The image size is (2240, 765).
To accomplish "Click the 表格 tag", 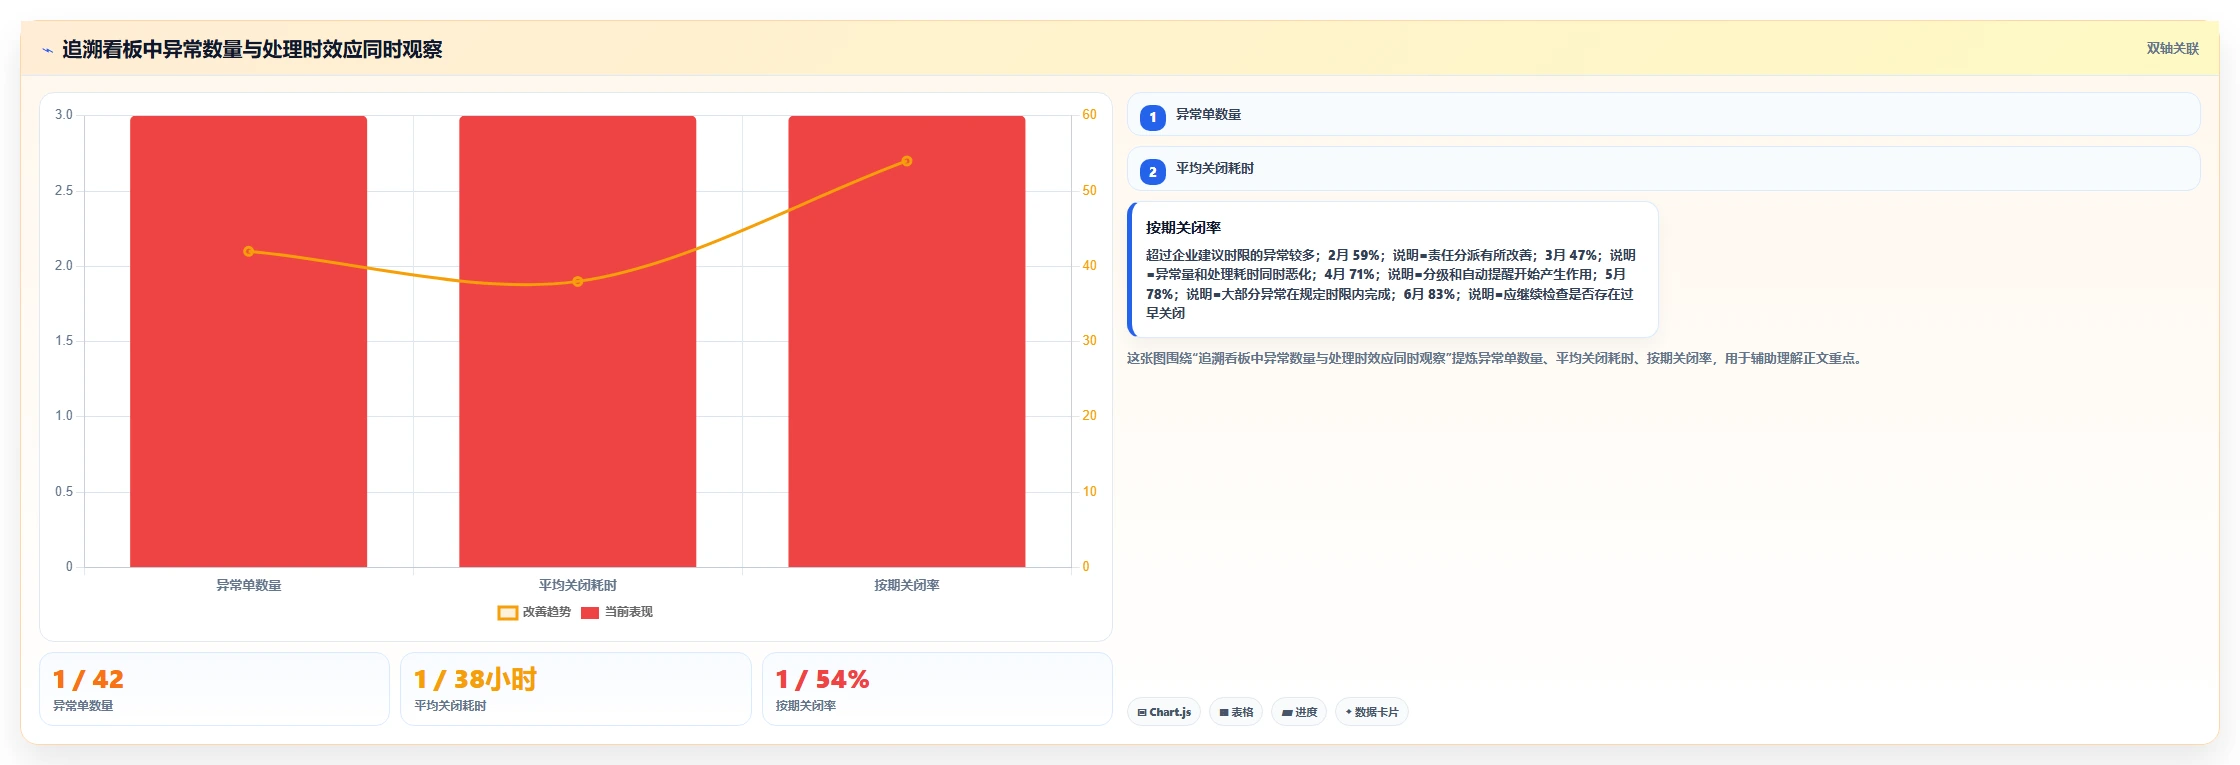I will pyautogui.click(x=1236, y=712).
